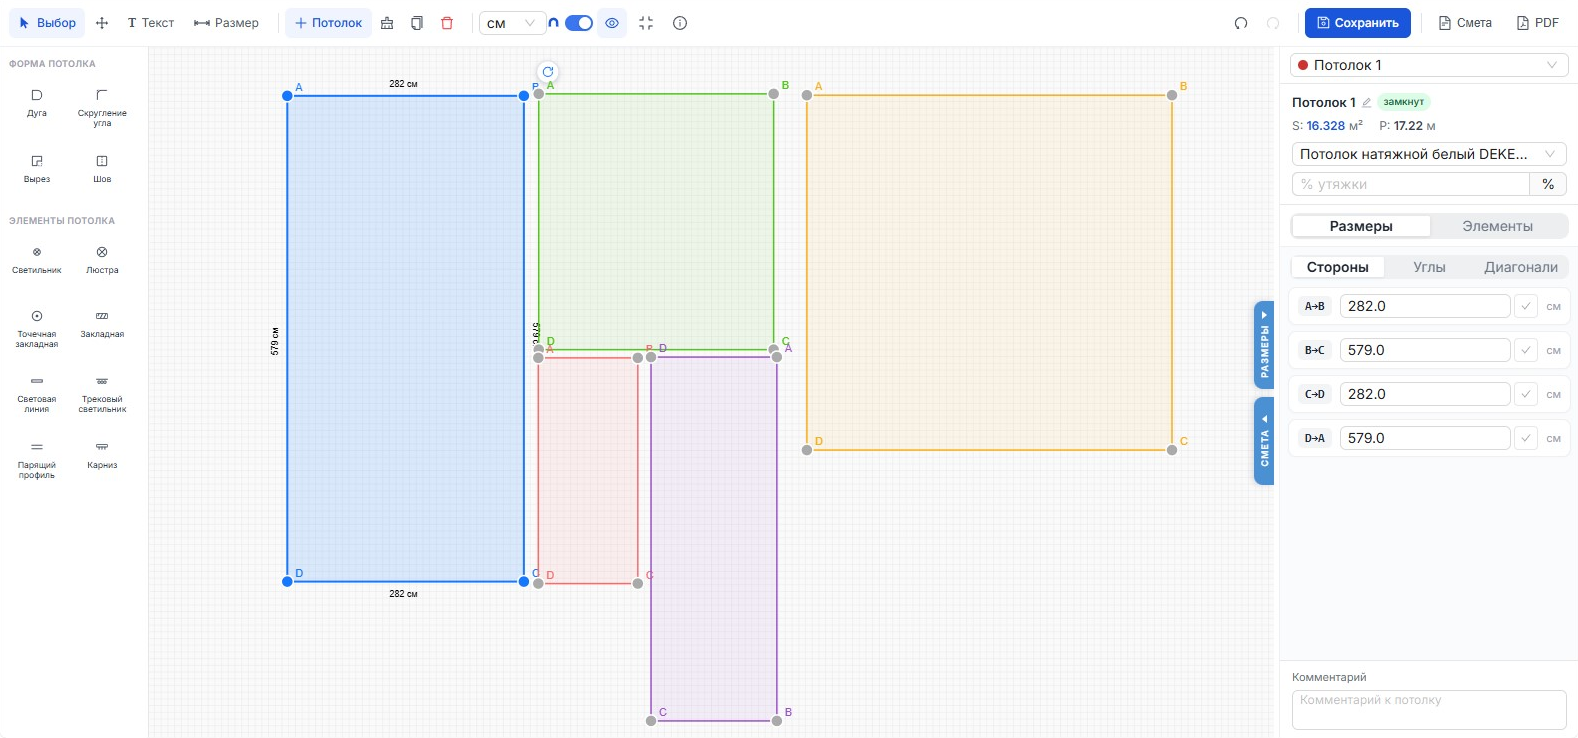Toggle visibility with the eye icon
The width and height of the screenshot is (1578, 738).
[x=612, y=23]
